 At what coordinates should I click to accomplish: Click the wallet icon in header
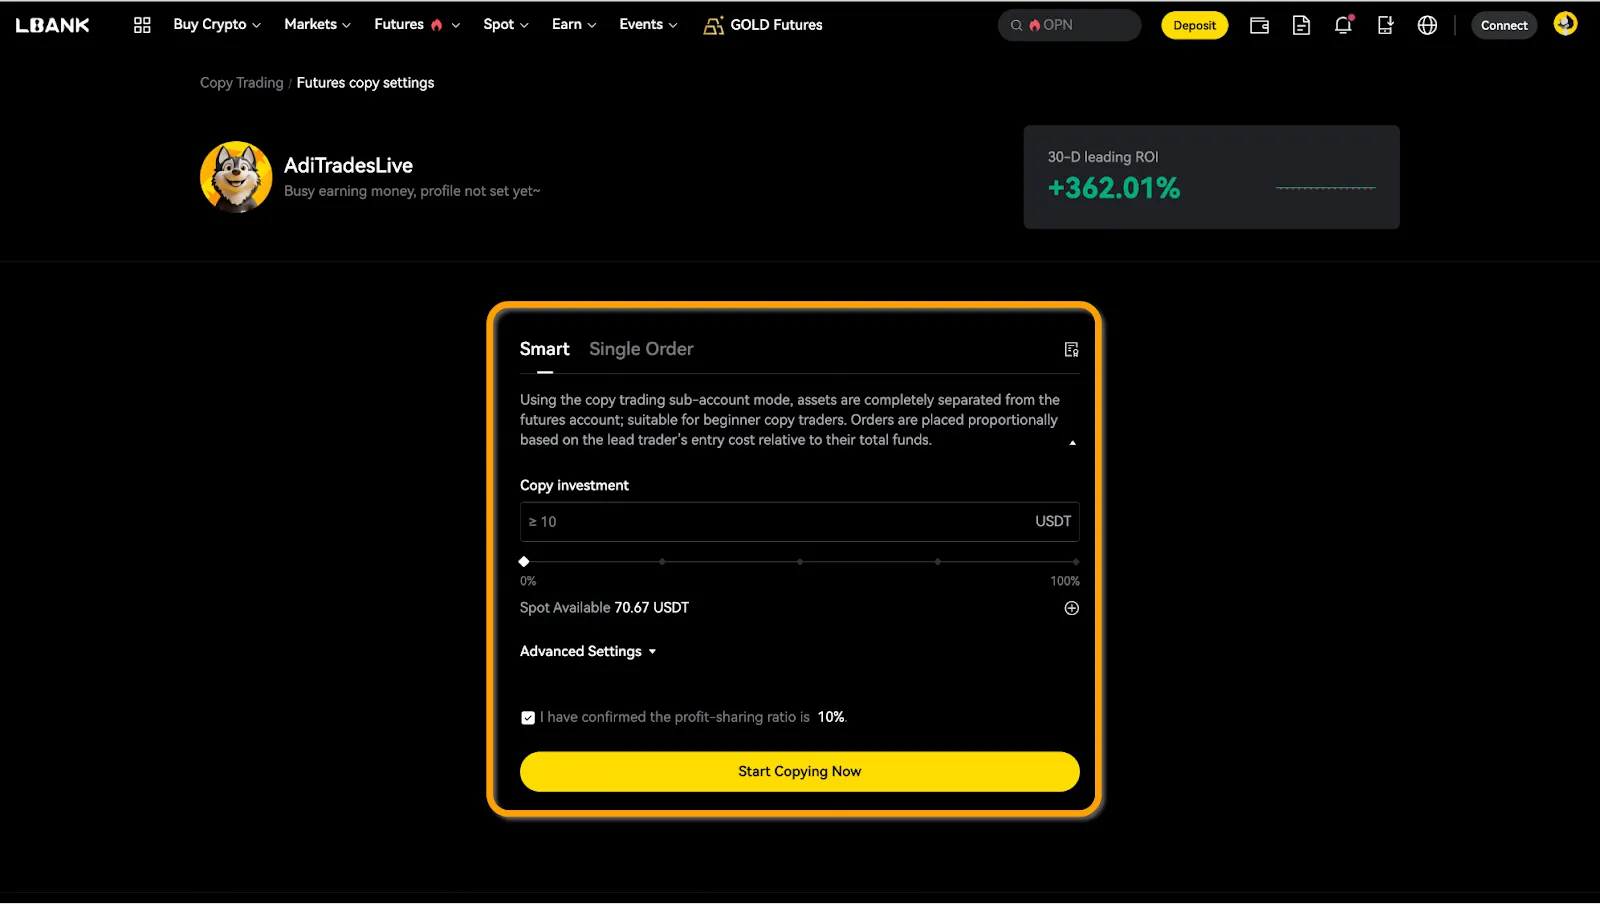[x=1259, y=26]
